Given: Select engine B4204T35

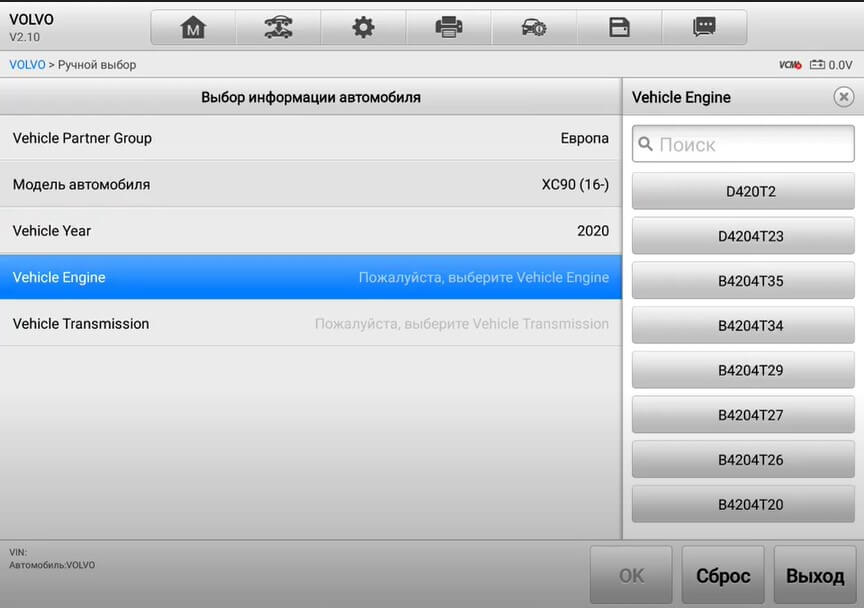Looking at the screenshot, I should (x=743, y=281).
